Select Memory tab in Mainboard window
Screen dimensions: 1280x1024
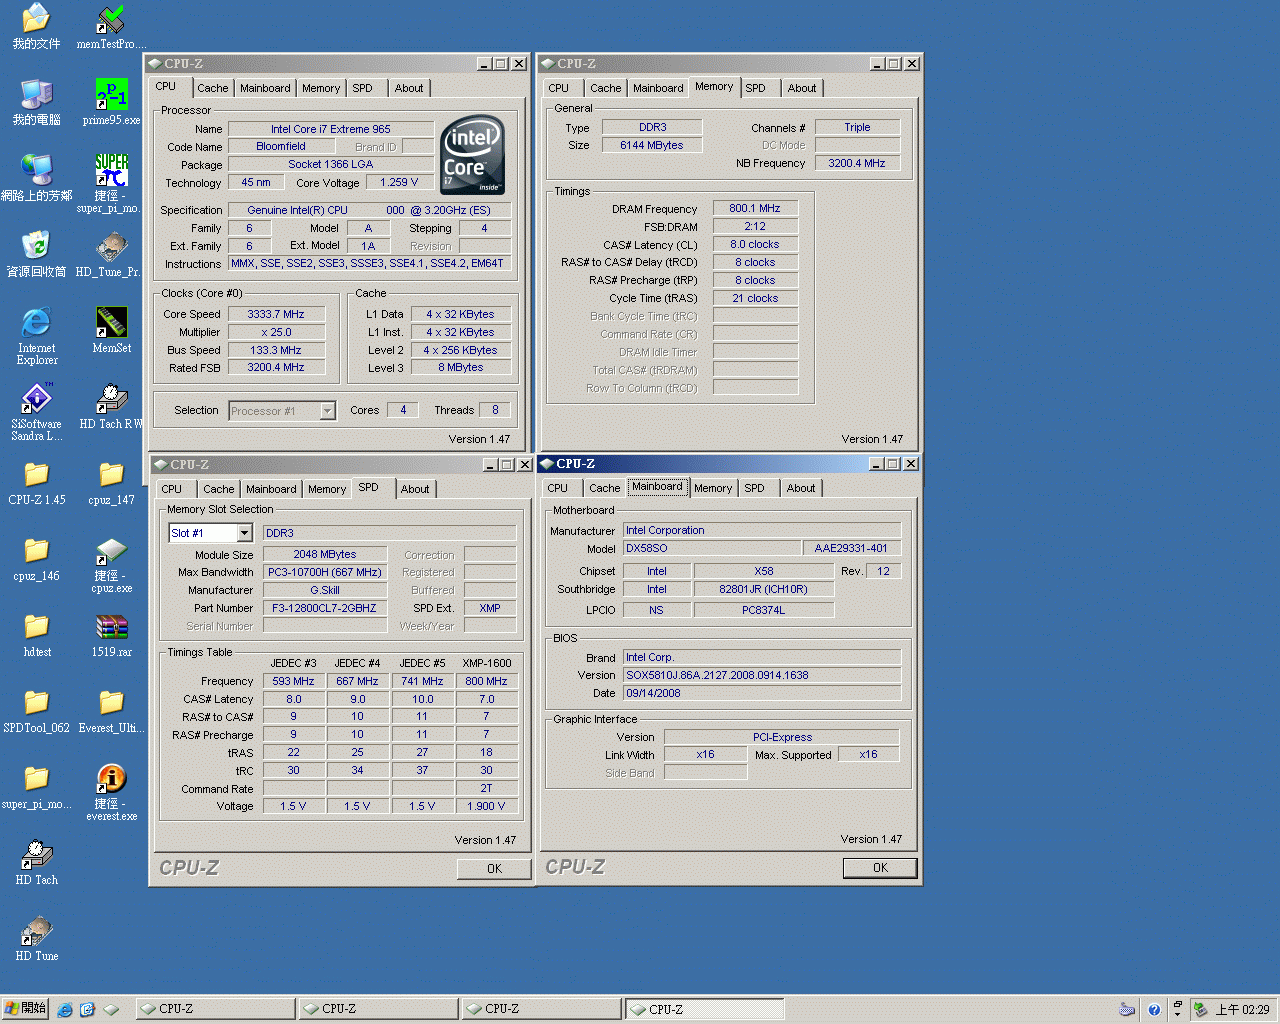(713, 488)
